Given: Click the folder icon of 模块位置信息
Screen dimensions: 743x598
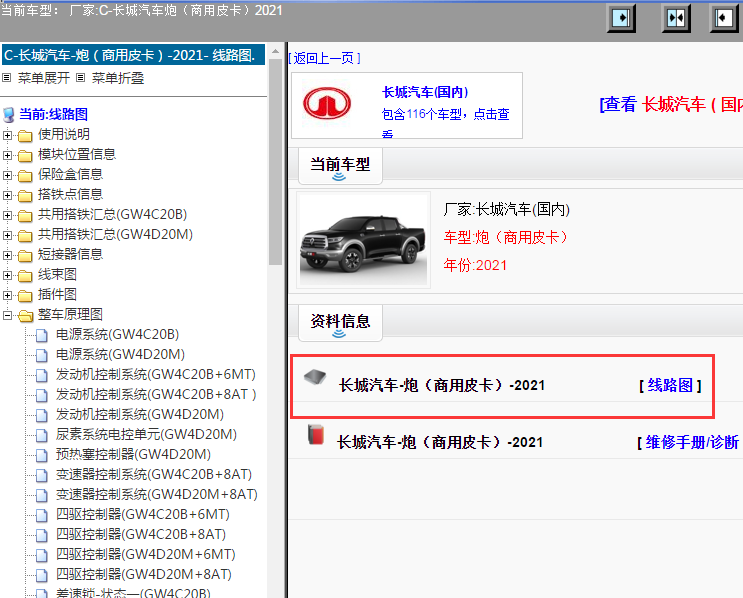Looking at the screenshot, I should pyautogui.click(x=25, y=155).
